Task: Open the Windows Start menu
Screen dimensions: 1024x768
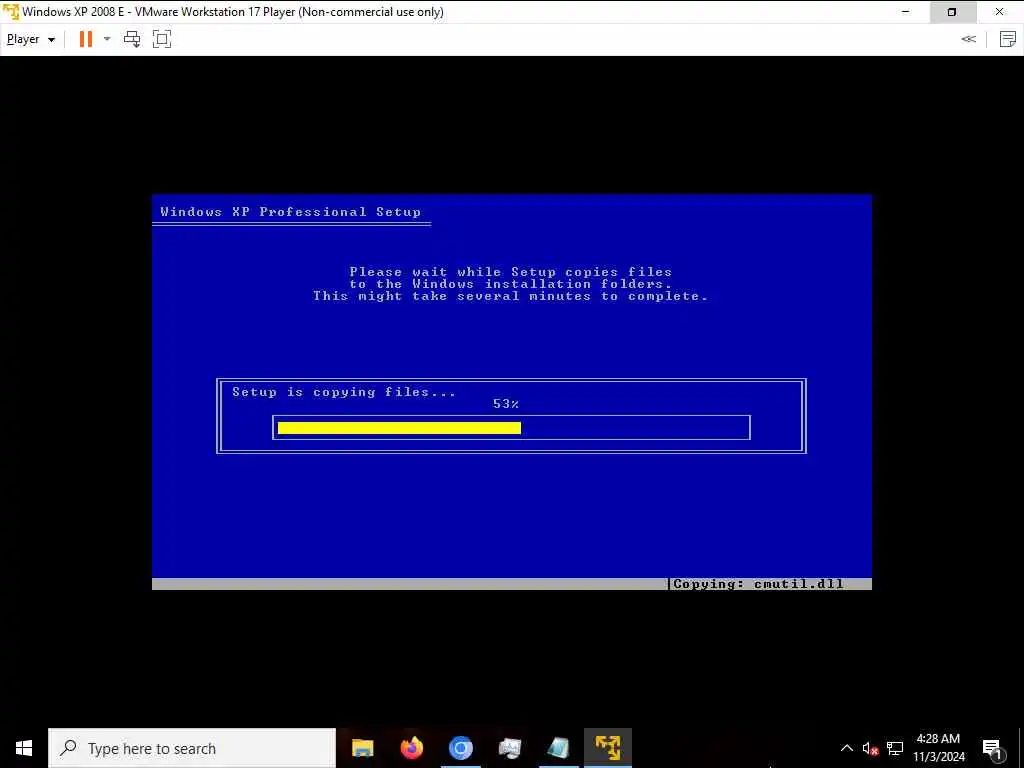Action: (x=24, y=748)
